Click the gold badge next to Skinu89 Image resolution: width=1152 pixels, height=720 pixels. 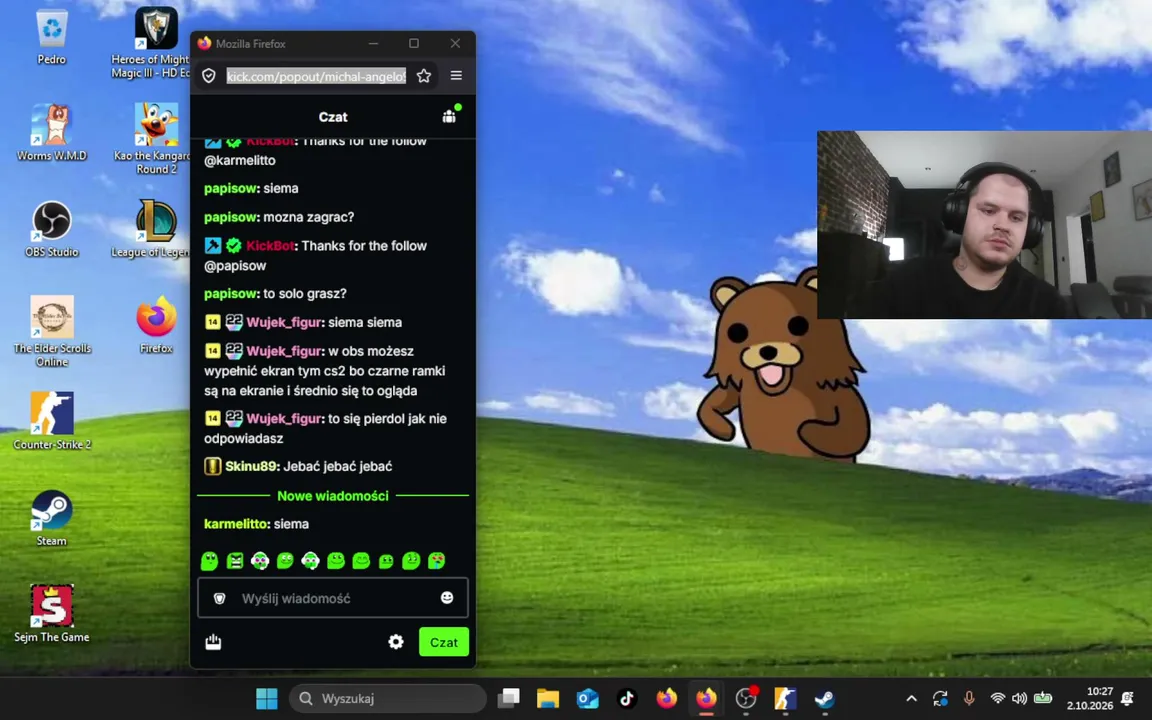point(212,466)
